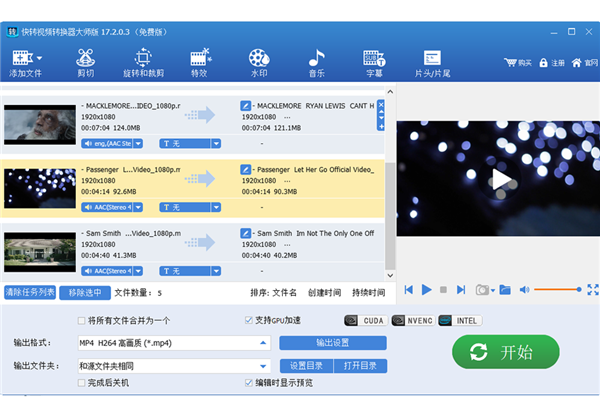
Task: Select the Passenger video thumbnail
Action: click(40, 188)
